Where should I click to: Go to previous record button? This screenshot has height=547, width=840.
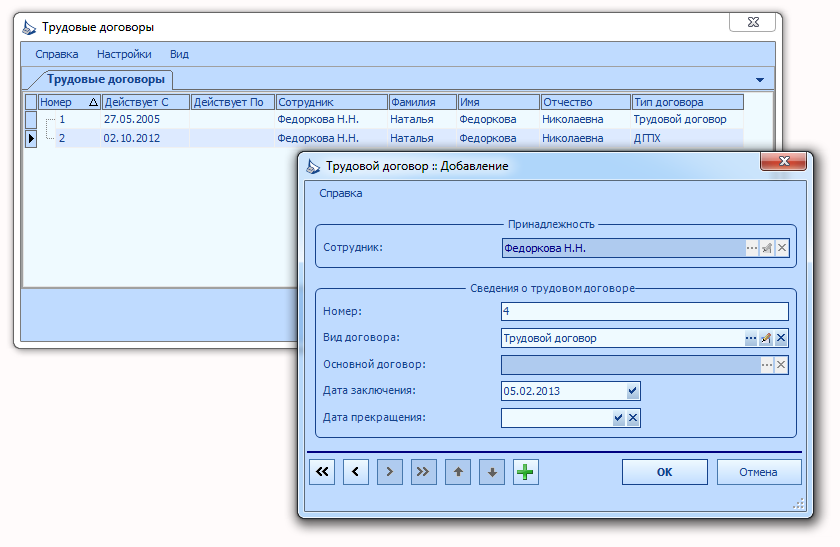click(356, 472)
